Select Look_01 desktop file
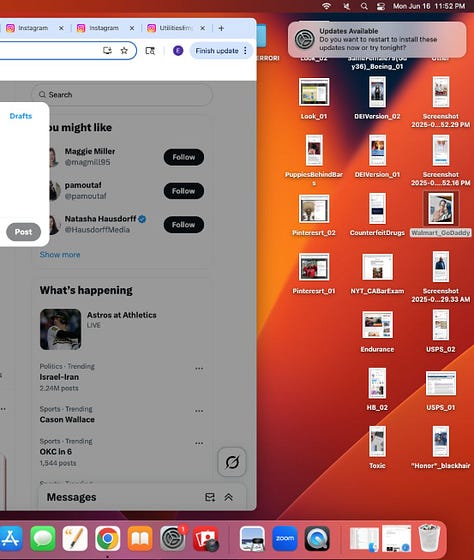Viewport: 474px width, 560px height. [x=314, y=98]
